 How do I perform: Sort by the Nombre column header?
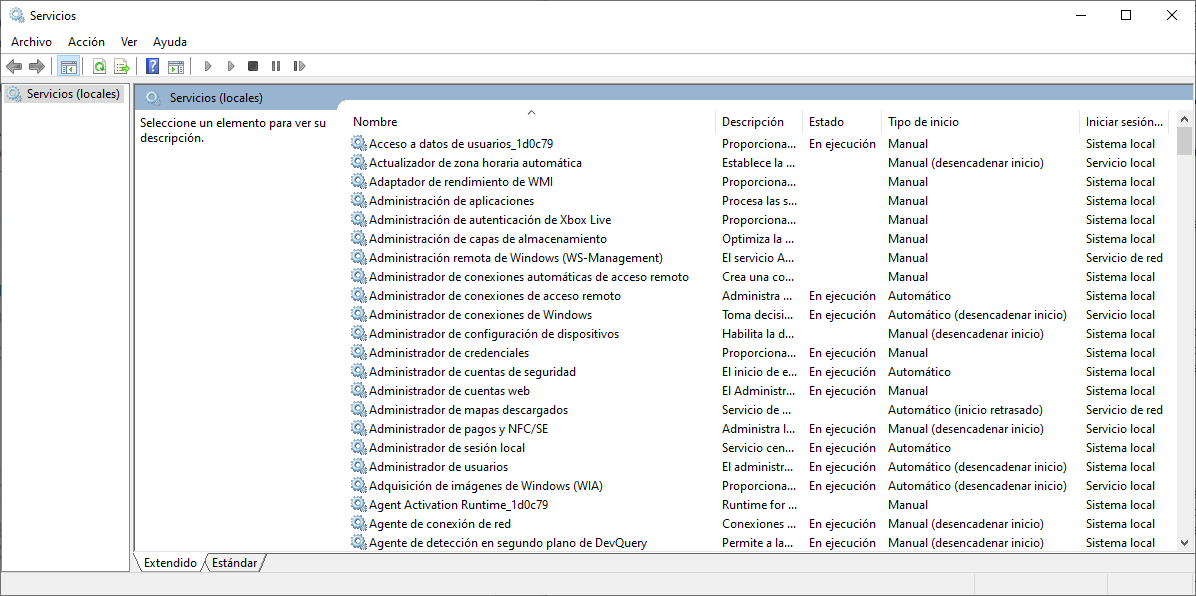[532, 121]
